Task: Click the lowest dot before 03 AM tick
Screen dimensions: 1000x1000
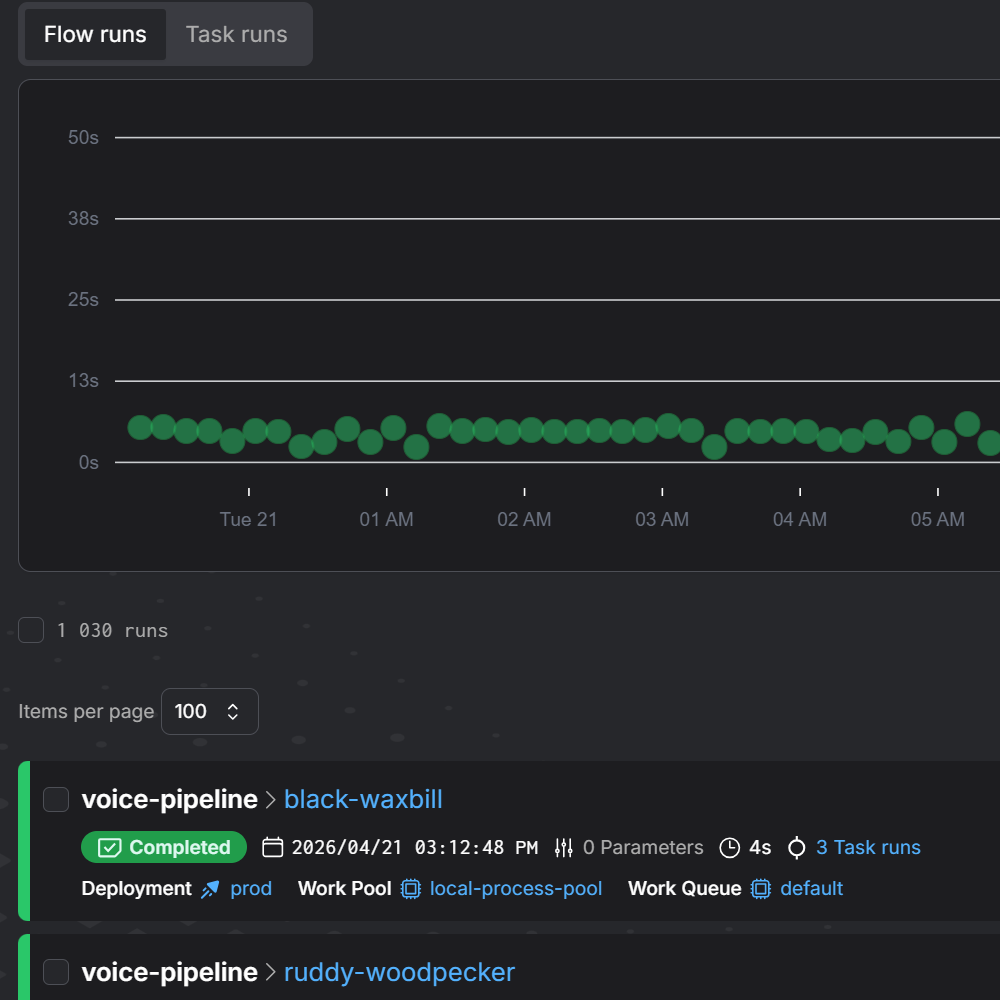Action: pyautogui.click(x=416, y=447)
